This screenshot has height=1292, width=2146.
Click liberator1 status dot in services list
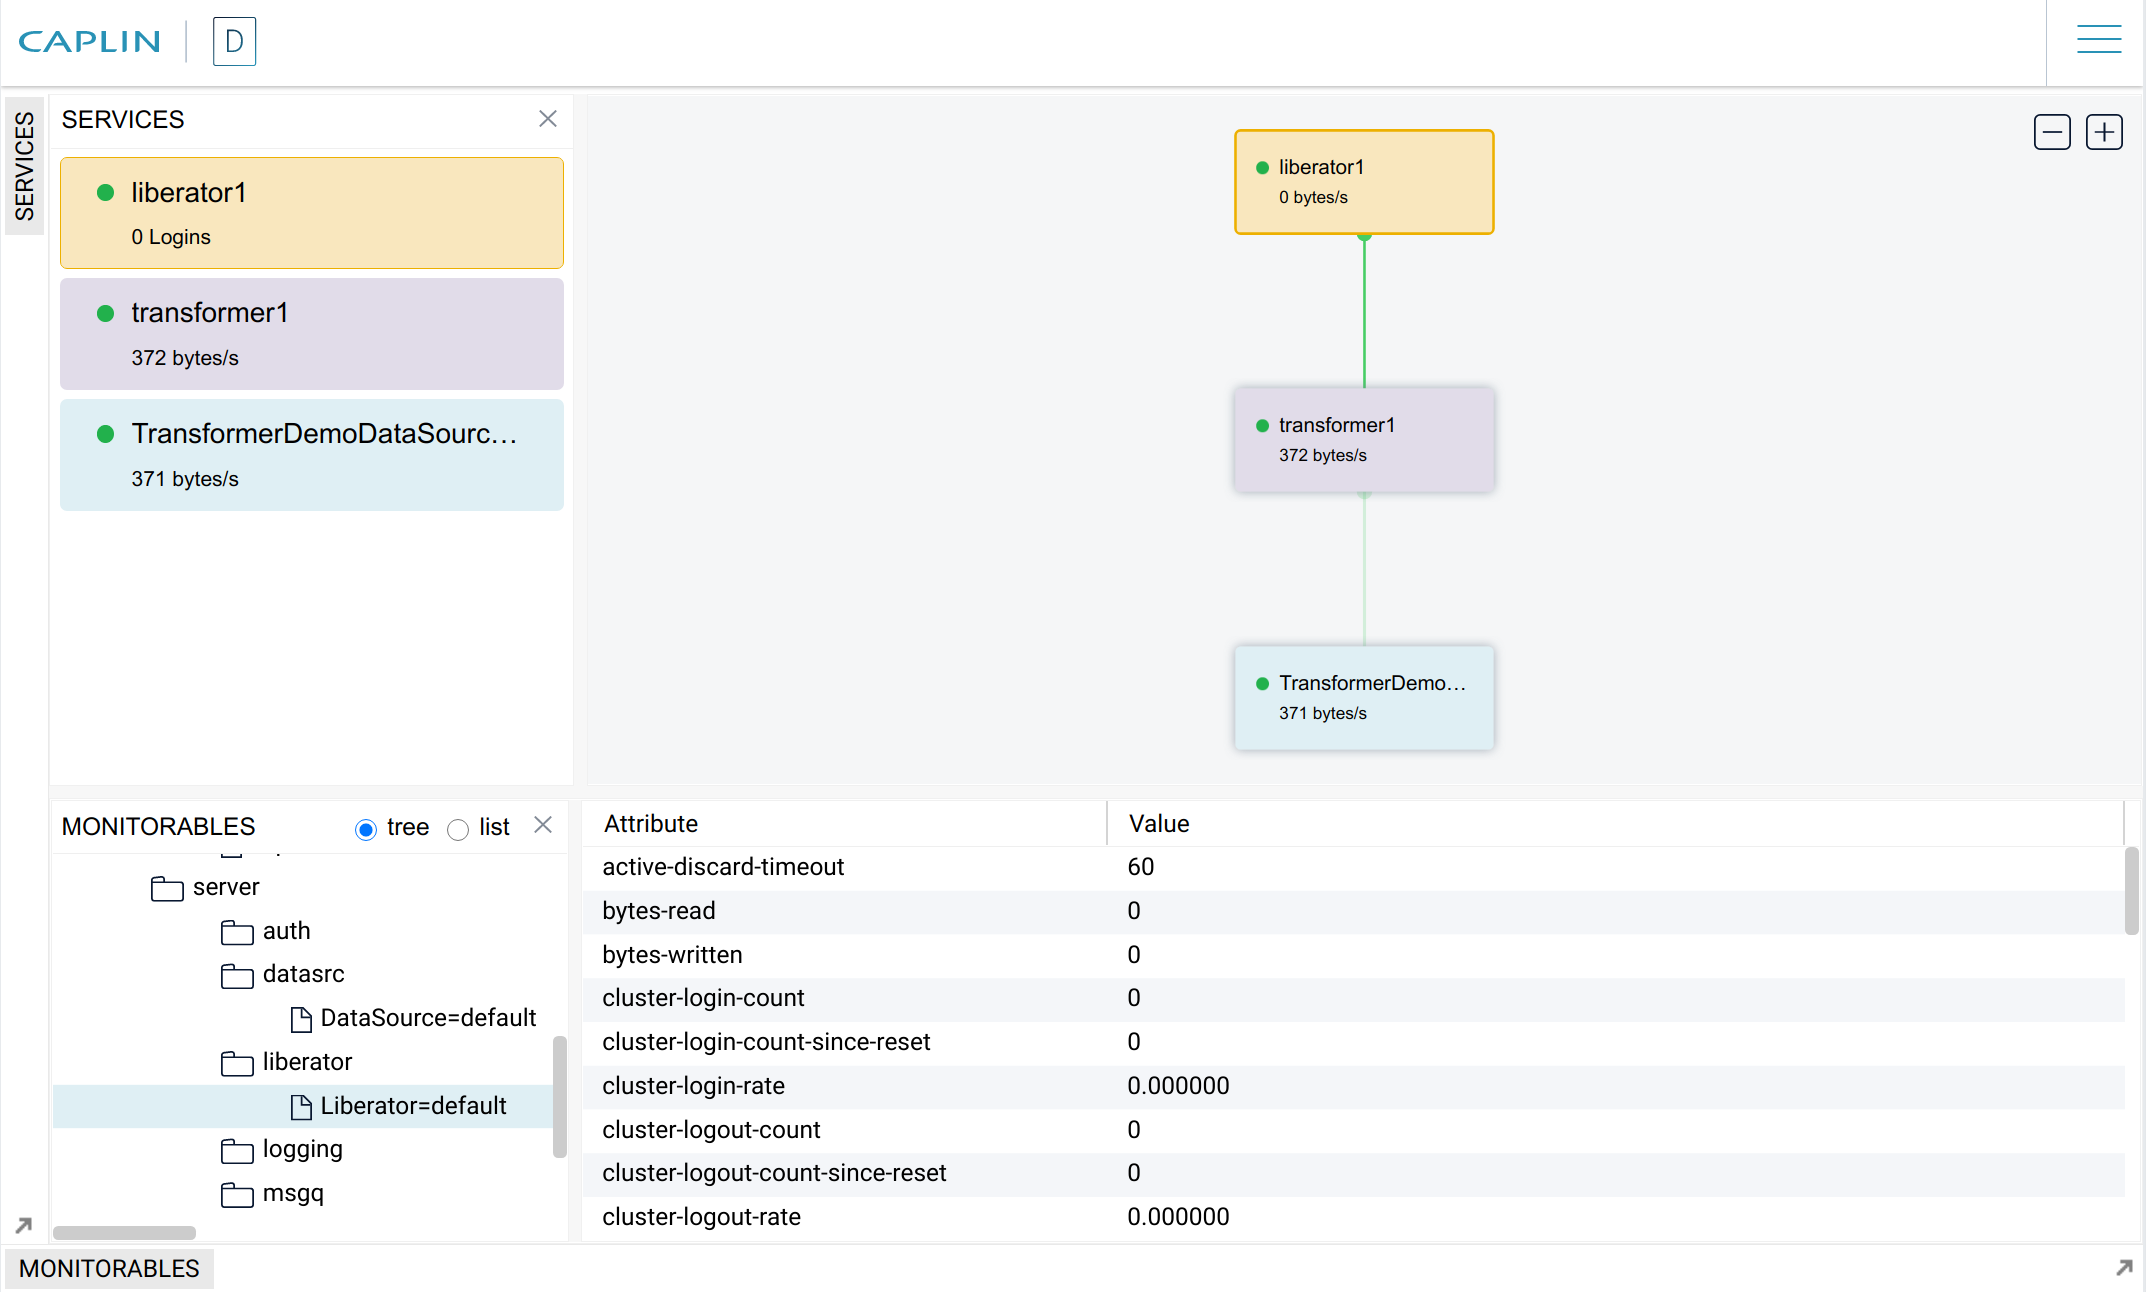pyautogui.click(x=105, y=193)
